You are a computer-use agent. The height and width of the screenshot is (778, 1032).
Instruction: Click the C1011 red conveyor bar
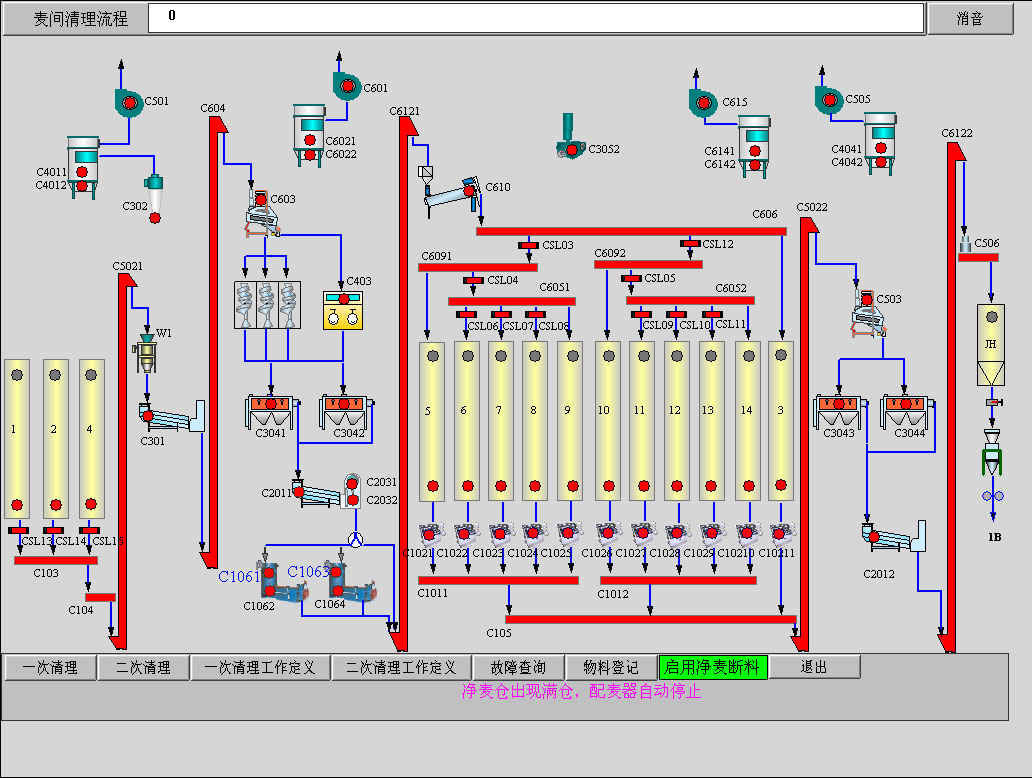(x=498, y=581)
